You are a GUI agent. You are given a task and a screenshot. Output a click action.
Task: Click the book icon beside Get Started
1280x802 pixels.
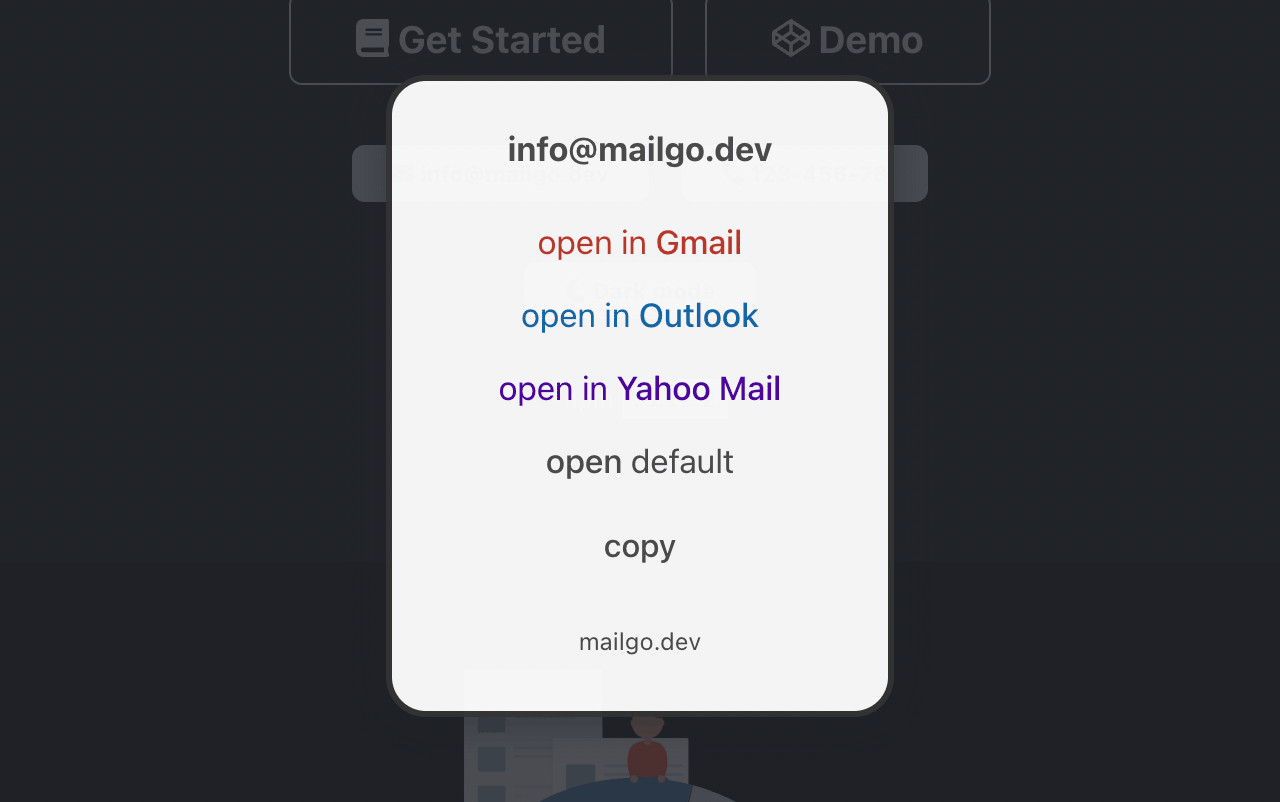372,39
